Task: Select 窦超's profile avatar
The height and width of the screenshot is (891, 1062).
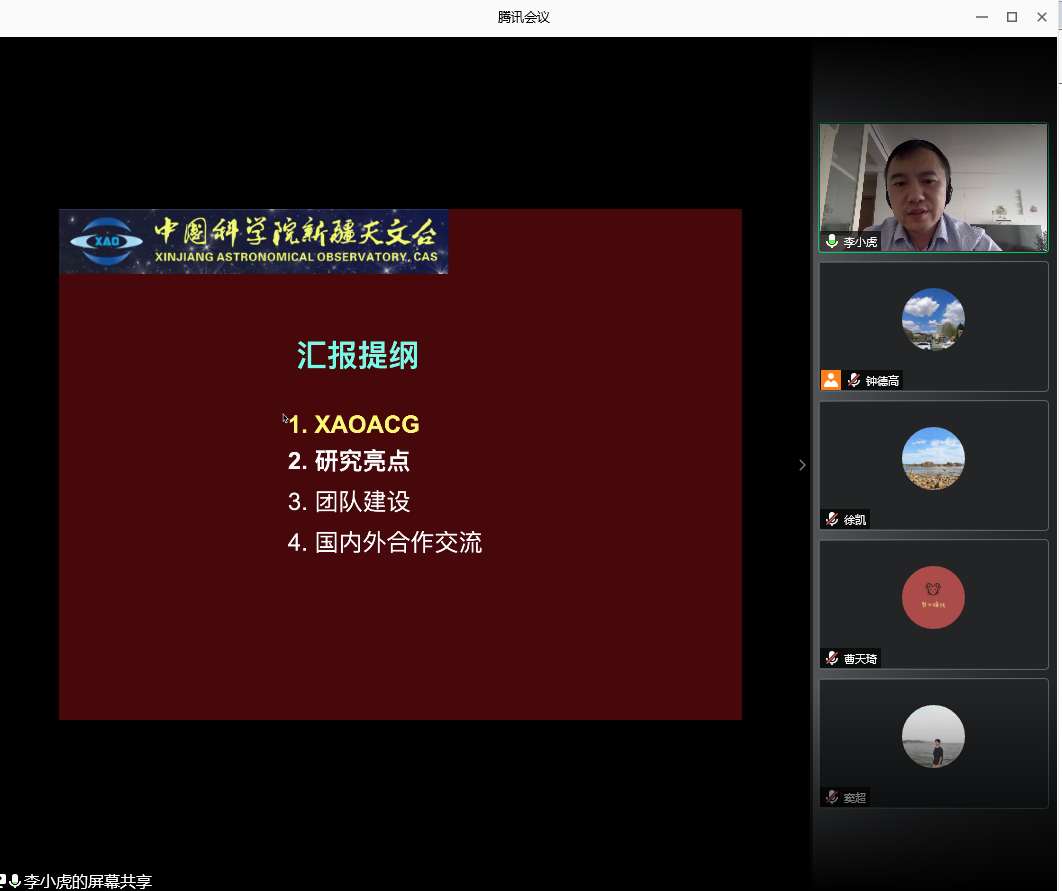Action: (x=932, y=736)
